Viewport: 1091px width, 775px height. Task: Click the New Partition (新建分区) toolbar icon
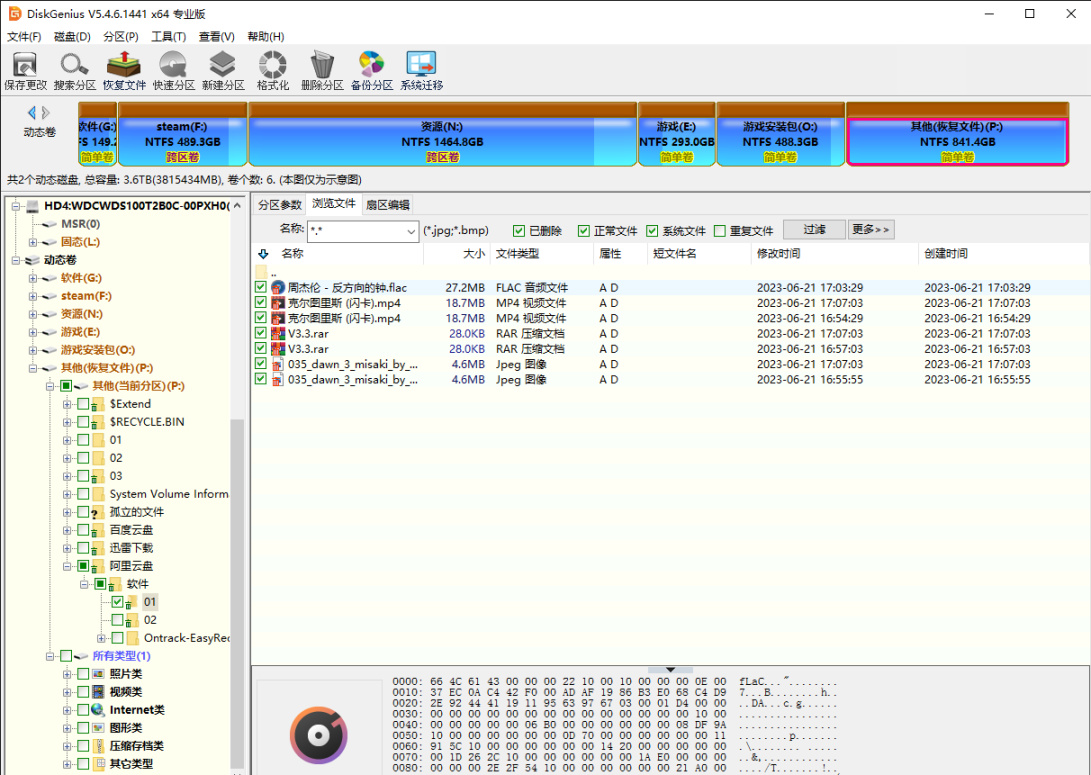click(x=223, y=65)
